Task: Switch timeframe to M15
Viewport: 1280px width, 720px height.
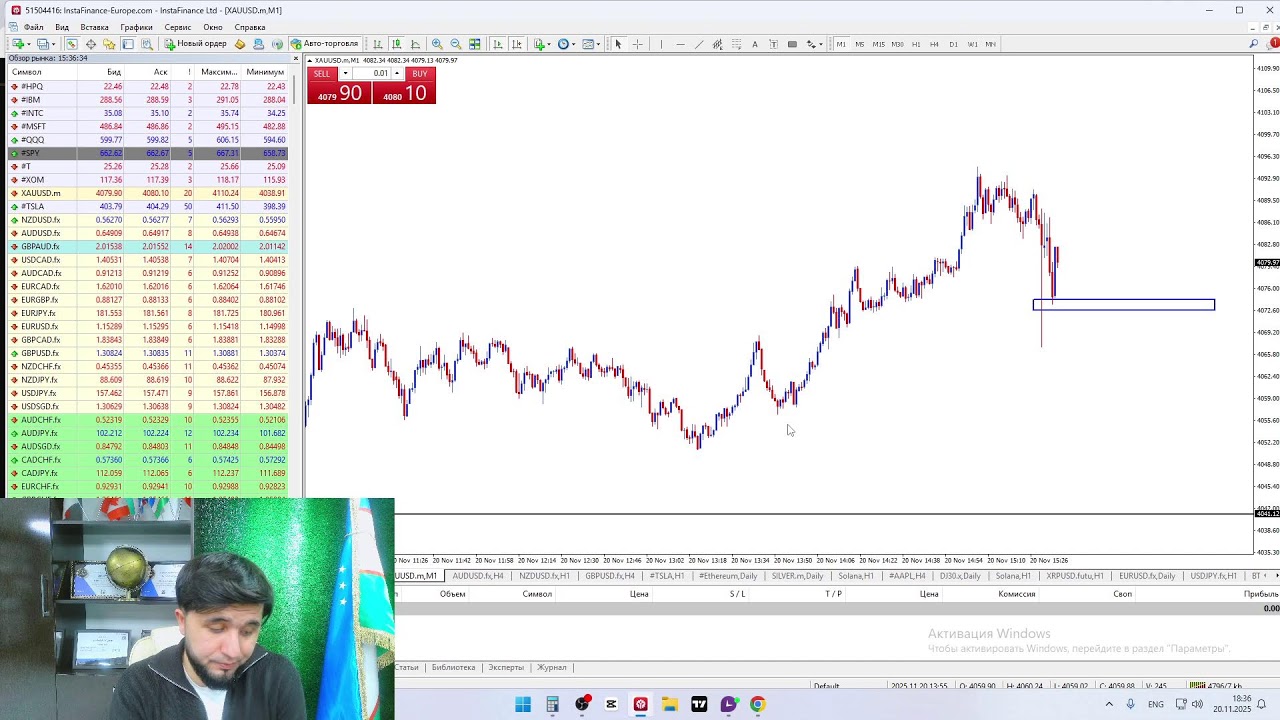Action: (878, 44)
